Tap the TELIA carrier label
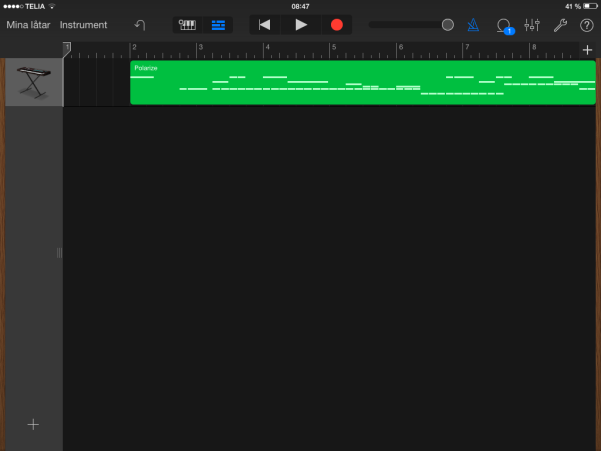Screen dimensions: 601x451 coord(35,7)
